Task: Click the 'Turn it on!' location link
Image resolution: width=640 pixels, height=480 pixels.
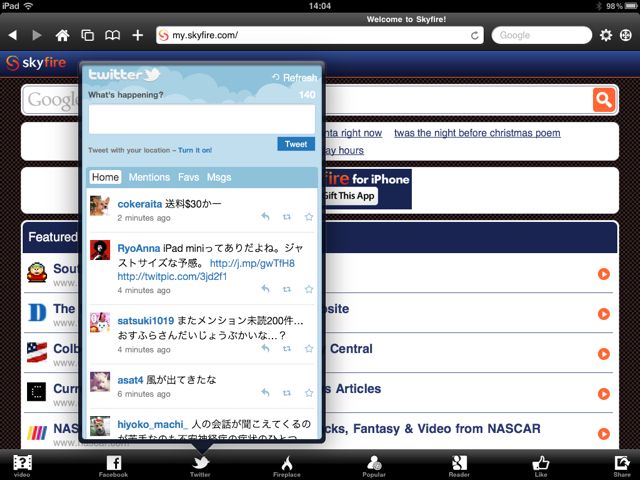Action: [x=195, y=150]
